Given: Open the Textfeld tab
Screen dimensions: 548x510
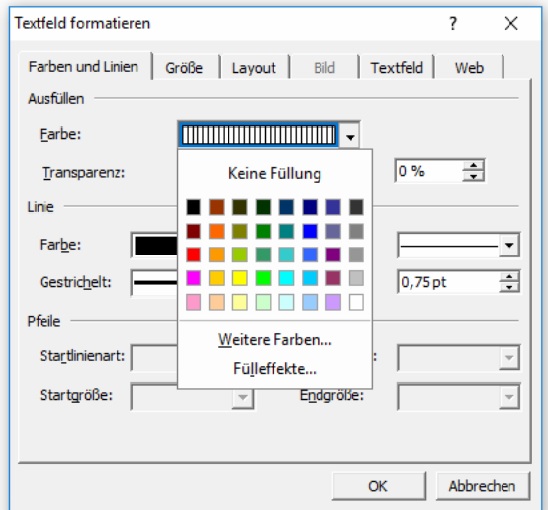Looking at the screenshot, I should coord(397,68).
